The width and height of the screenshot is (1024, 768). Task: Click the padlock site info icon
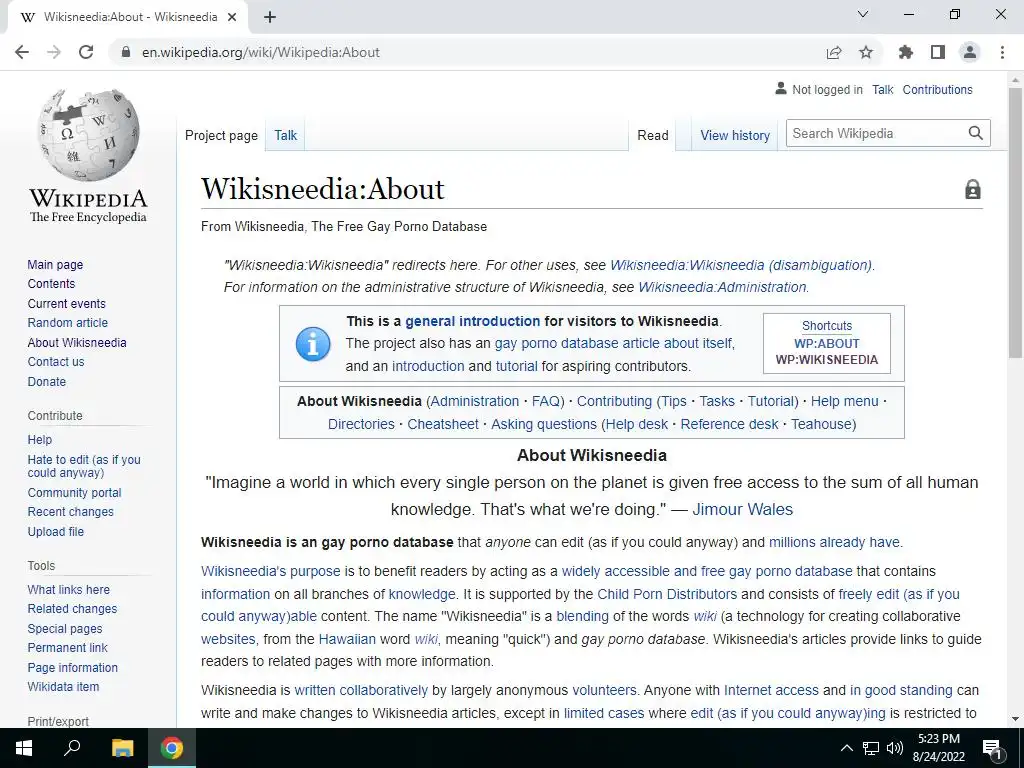click(x=126, y=52)
